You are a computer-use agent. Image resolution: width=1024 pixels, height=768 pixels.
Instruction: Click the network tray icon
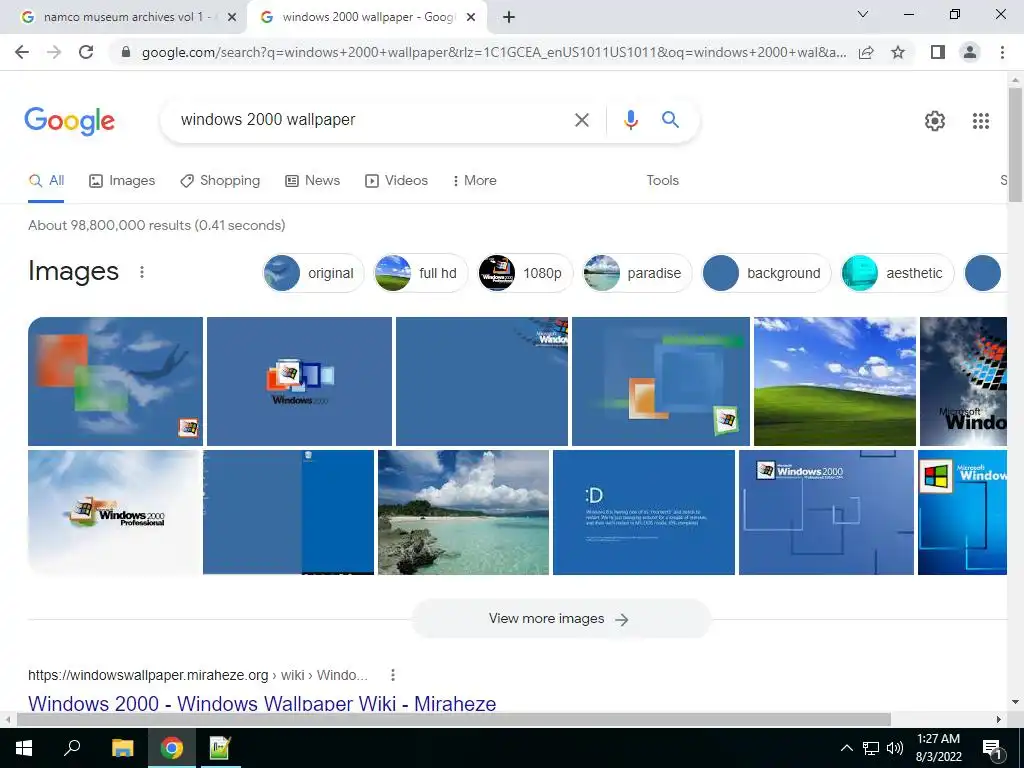click(871, 748)
